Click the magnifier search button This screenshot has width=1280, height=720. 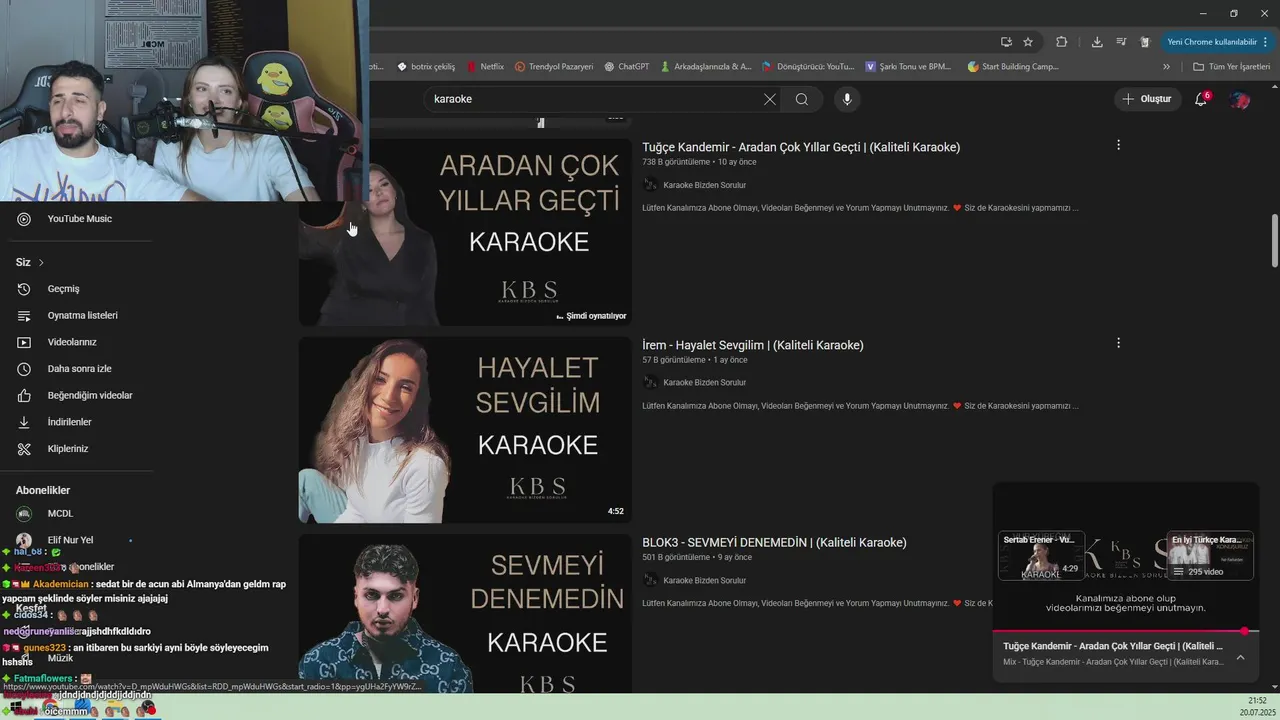pyautogui.click(x=802, y=99)
